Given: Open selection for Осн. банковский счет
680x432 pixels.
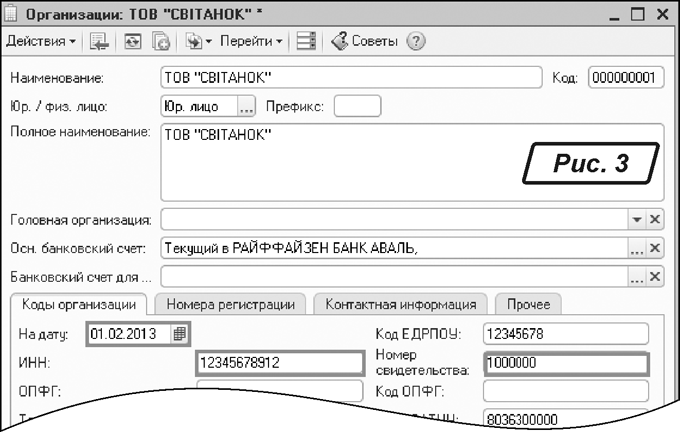Looking at the screenshot, I should pyautogui.click(x=637, y=249).
